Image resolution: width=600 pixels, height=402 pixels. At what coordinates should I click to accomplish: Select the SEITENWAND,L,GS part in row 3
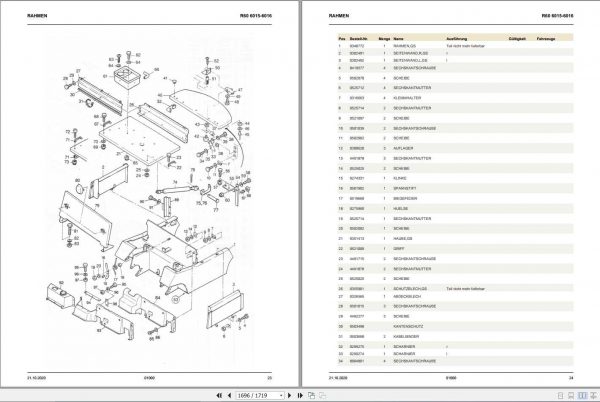[x=410, y=60]
